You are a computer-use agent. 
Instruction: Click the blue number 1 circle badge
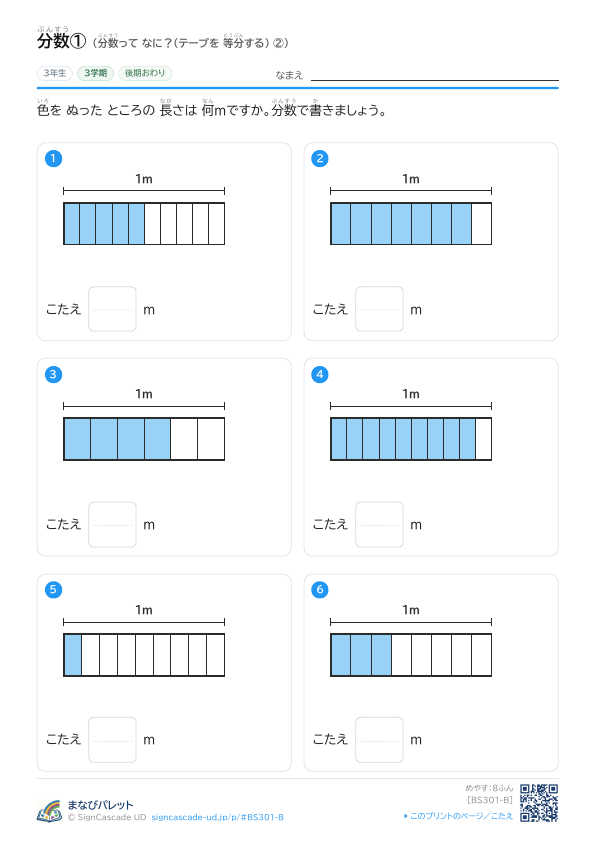[x=53, y=159]
